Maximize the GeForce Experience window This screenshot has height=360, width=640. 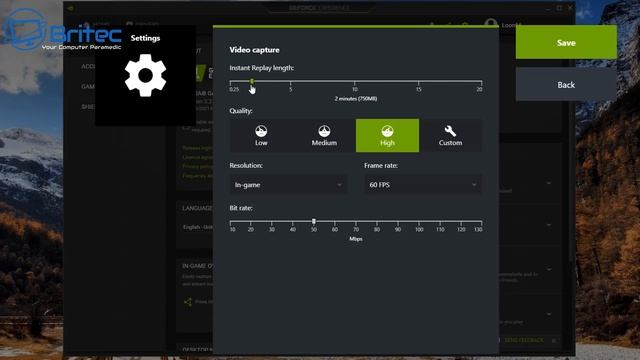tap(559, 8)
